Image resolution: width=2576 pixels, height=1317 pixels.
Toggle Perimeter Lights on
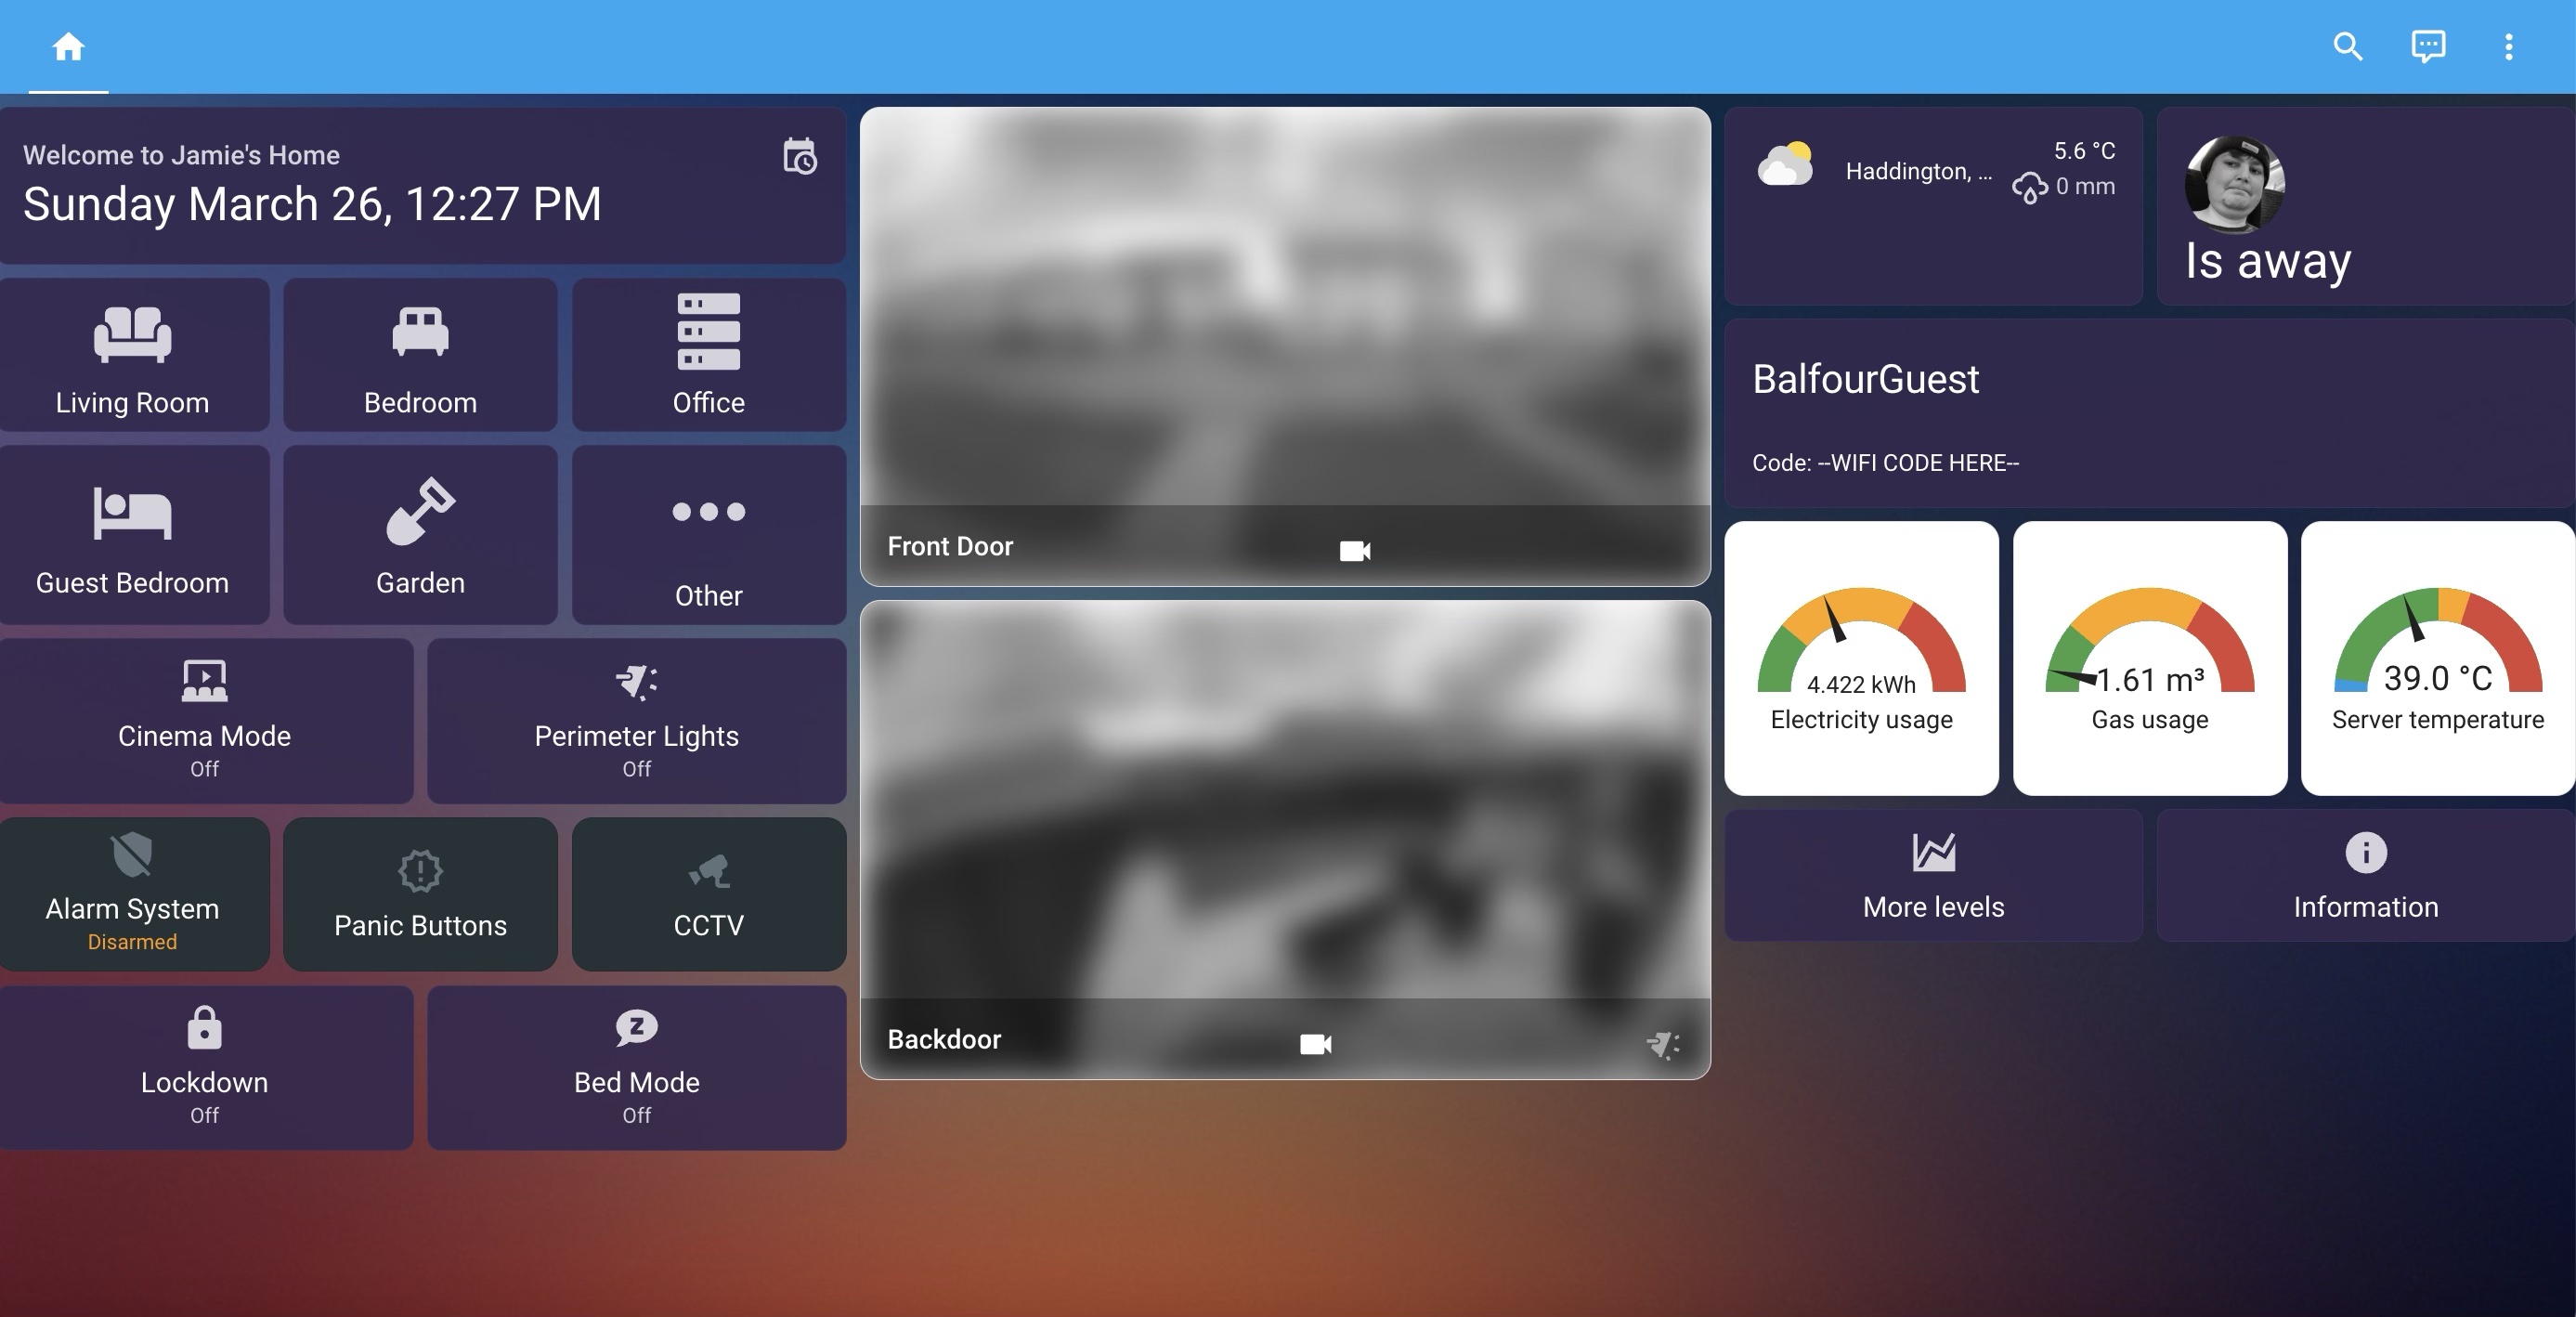point(636,720)
